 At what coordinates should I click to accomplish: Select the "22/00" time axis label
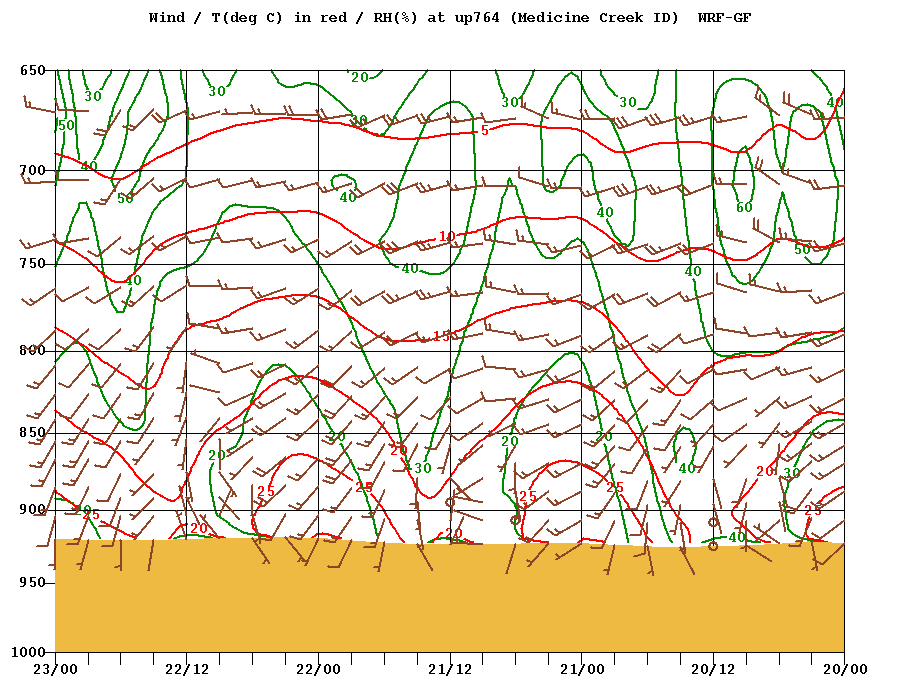point(319,670)
